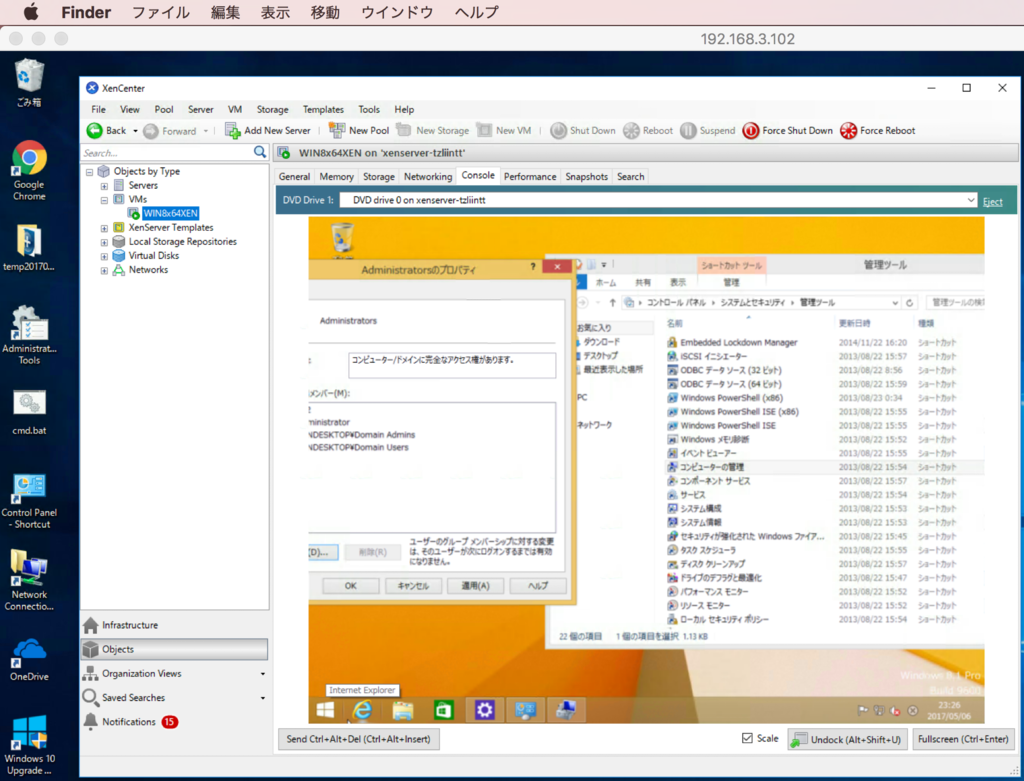Viewport: 1024px width, 781px height.
Task: Open the Organization Views dropdown arrow
Action: tap(263, 674)
